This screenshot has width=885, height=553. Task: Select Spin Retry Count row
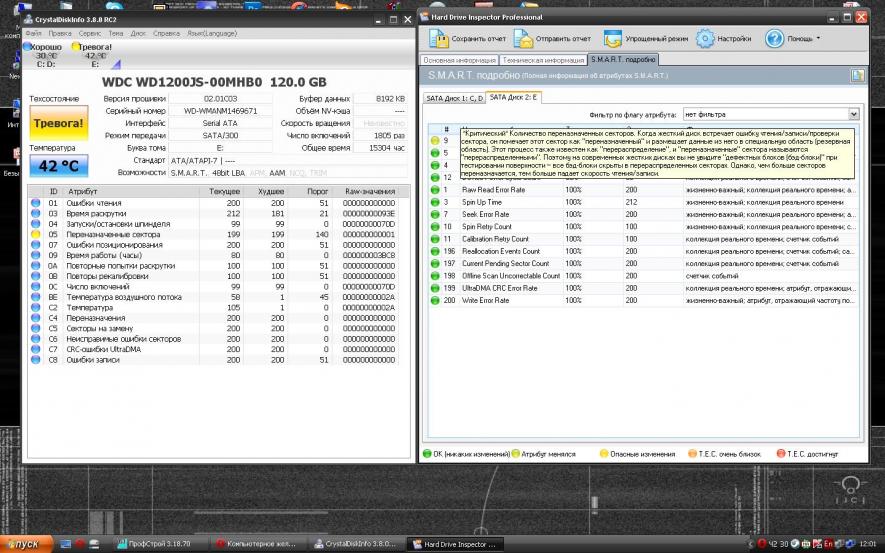[643, 227]
